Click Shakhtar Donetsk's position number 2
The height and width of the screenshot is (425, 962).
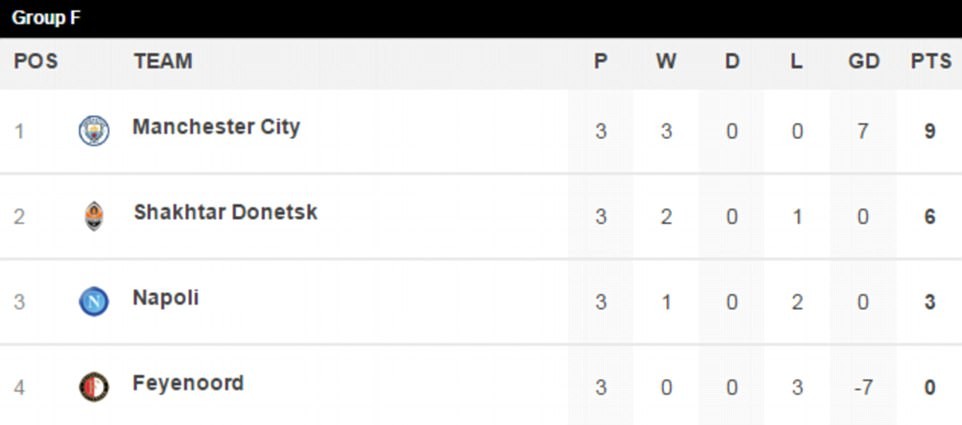[19, 216]
